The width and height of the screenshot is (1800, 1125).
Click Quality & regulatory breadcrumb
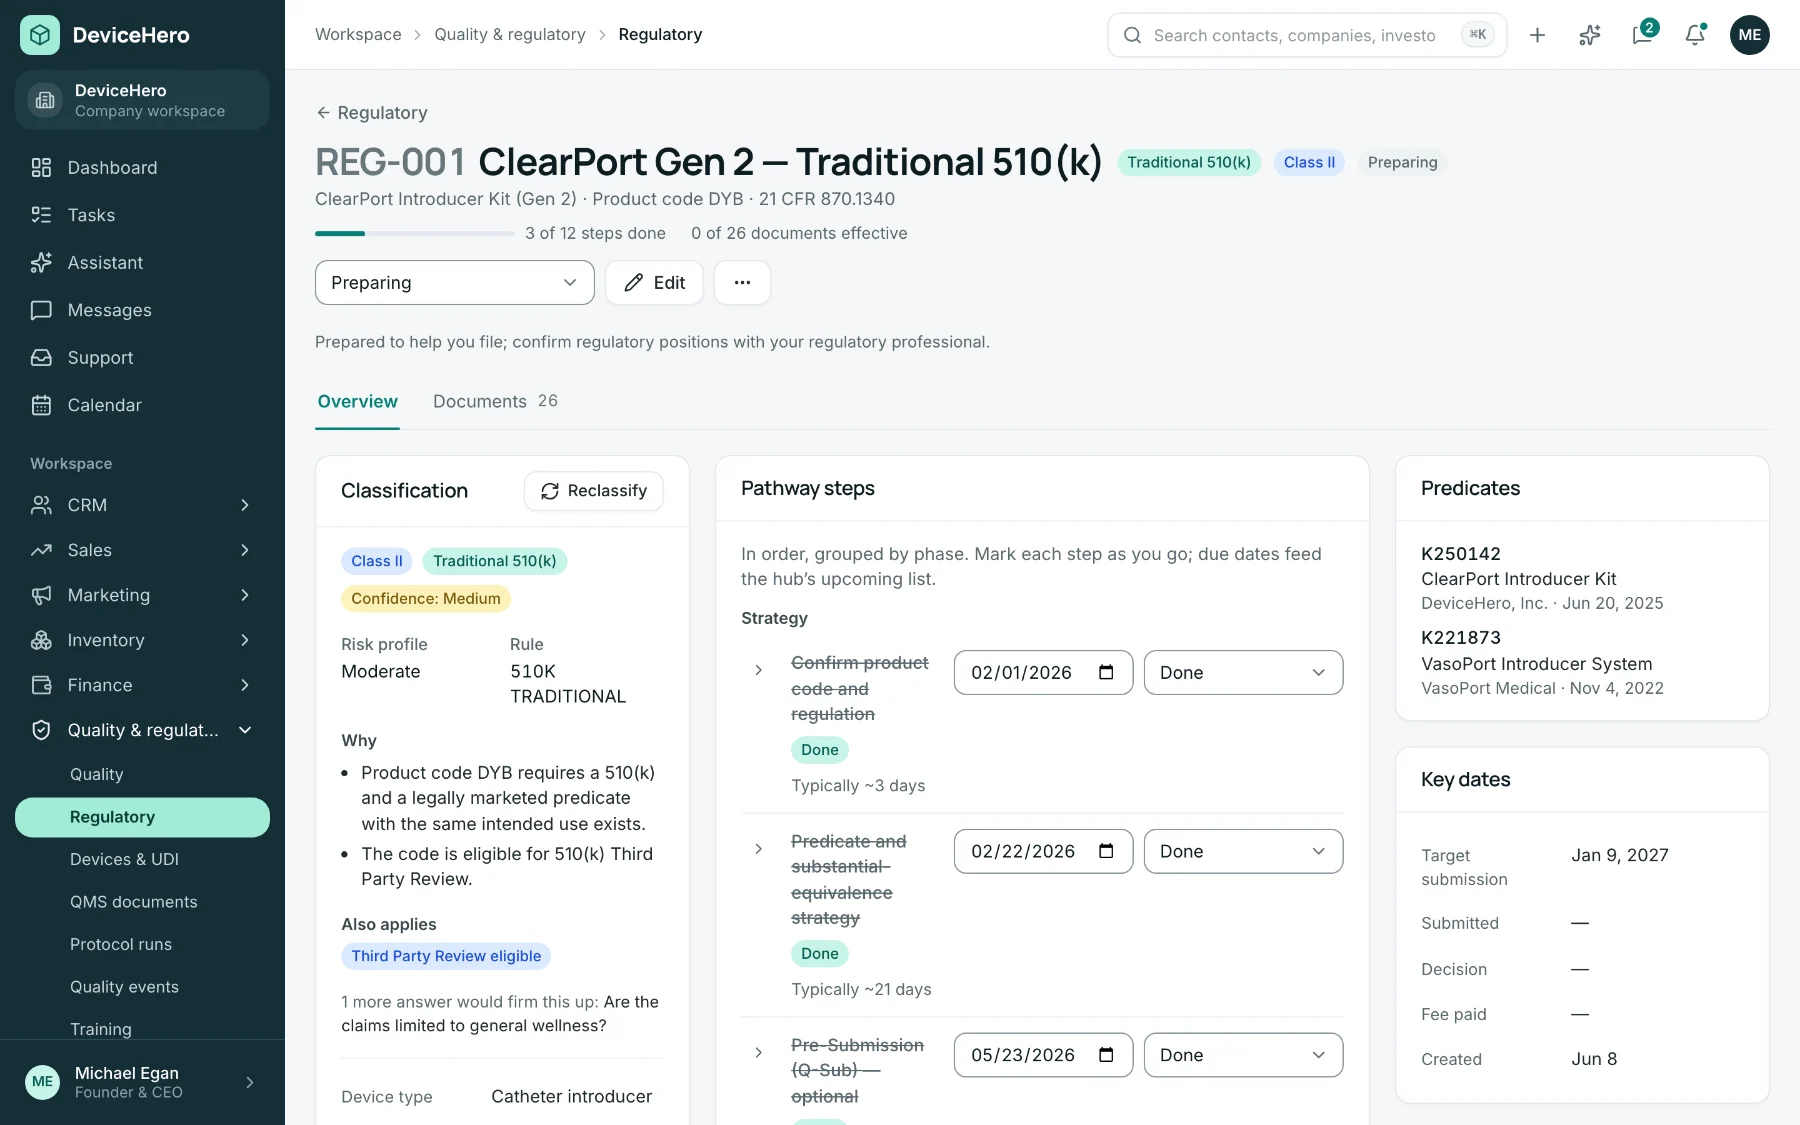click(510, 35)
